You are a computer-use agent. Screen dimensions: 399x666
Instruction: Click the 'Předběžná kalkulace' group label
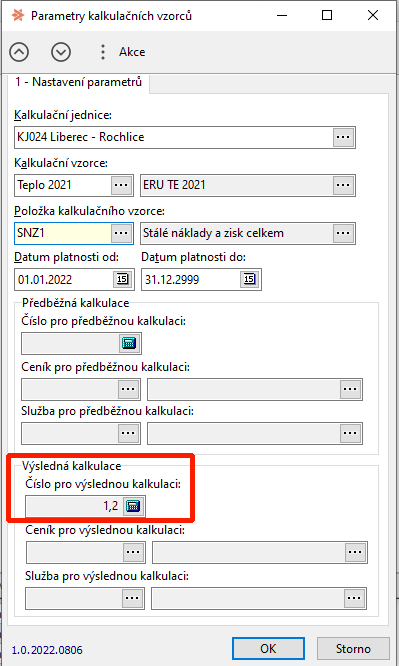[x=76, y=303]
